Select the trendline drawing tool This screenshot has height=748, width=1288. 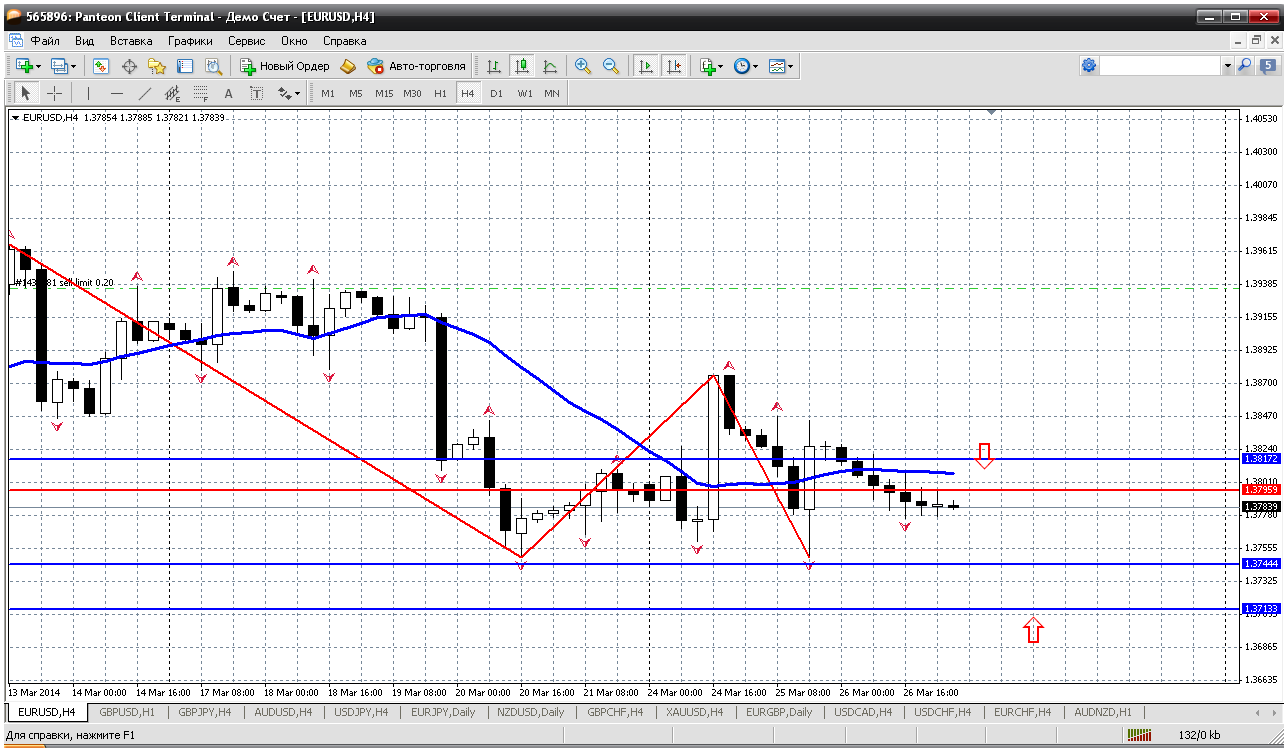click(x=145, y=93)
